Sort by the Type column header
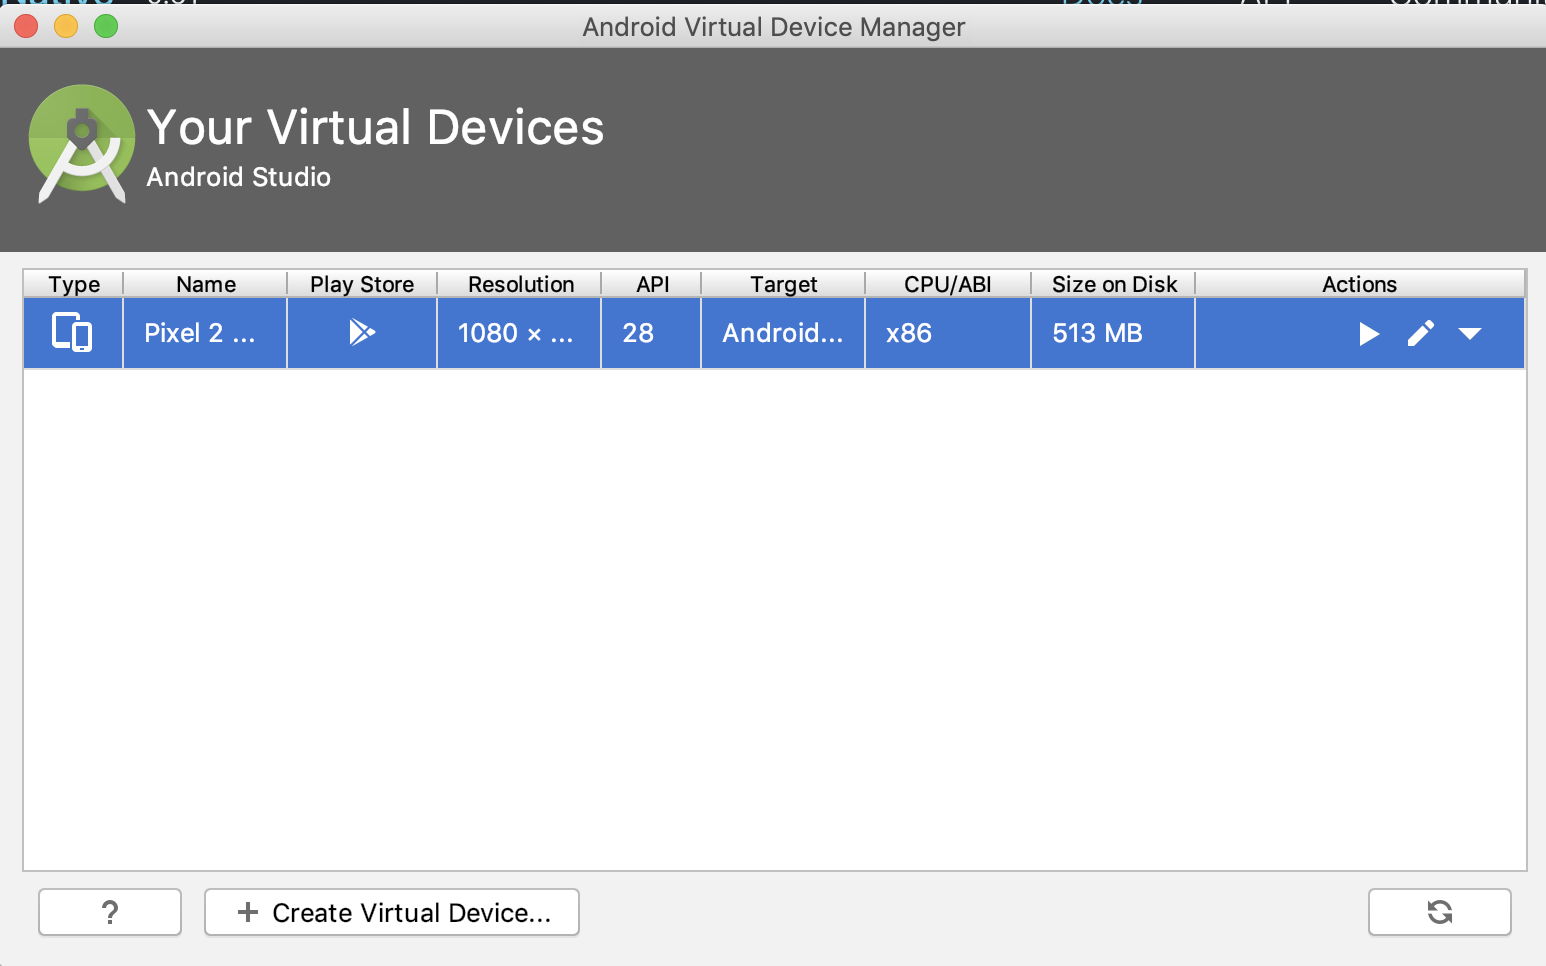The width and height of the screenshot is (1546, 966). pos(74,284)
